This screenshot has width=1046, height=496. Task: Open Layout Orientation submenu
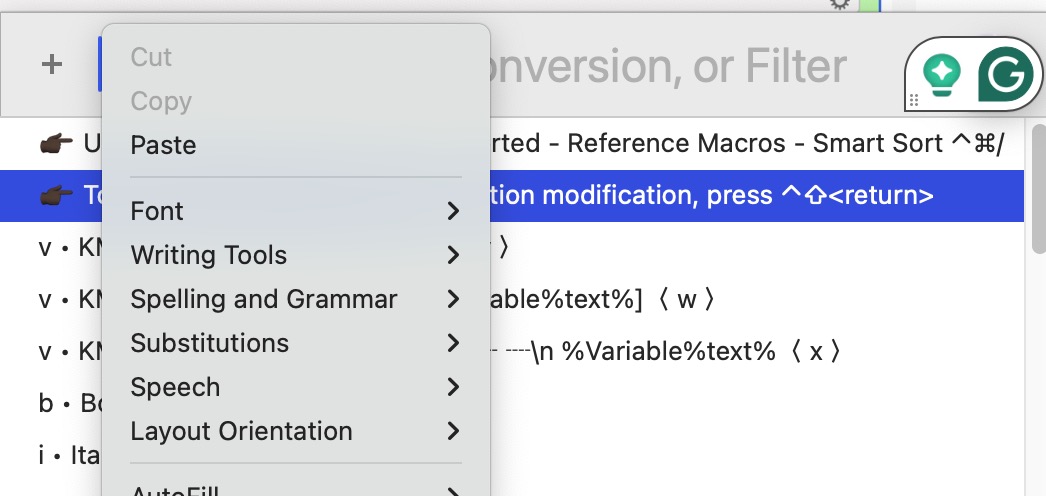click(x=296, y=431)
